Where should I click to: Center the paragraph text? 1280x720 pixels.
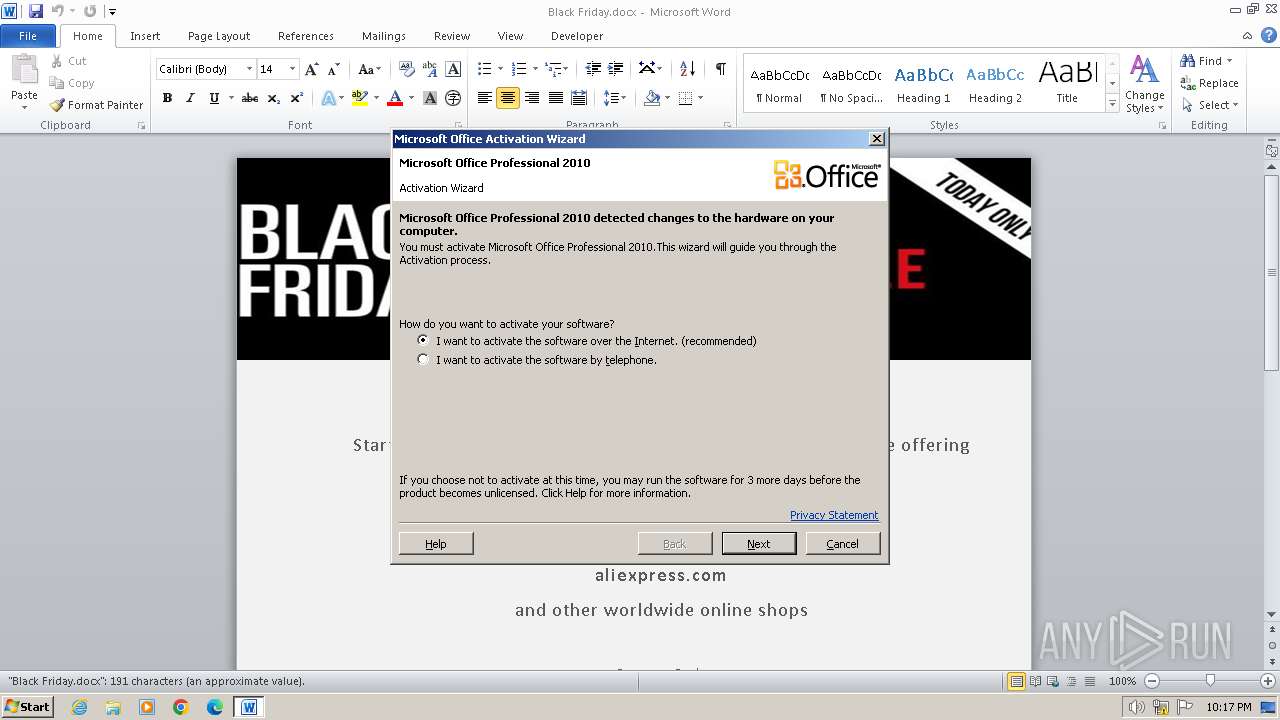click(x=508, y=98)
